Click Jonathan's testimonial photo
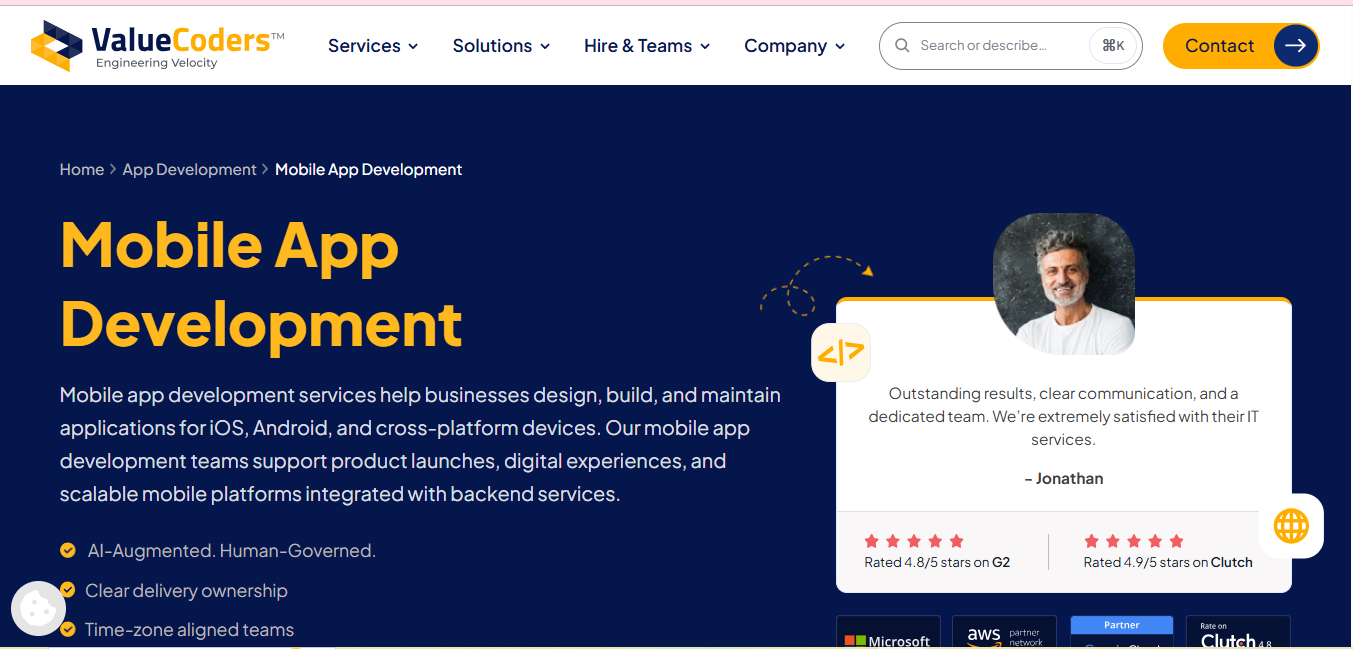The height and width of the screenshot is (649, 1353). pyautogui.click(x=1064, y=284)
